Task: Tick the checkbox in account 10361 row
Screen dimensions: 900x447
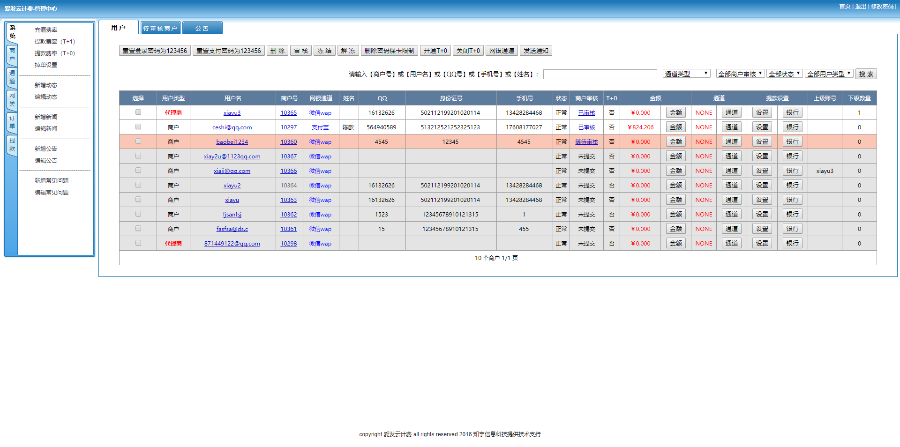Action: click(x=138, y=228)
